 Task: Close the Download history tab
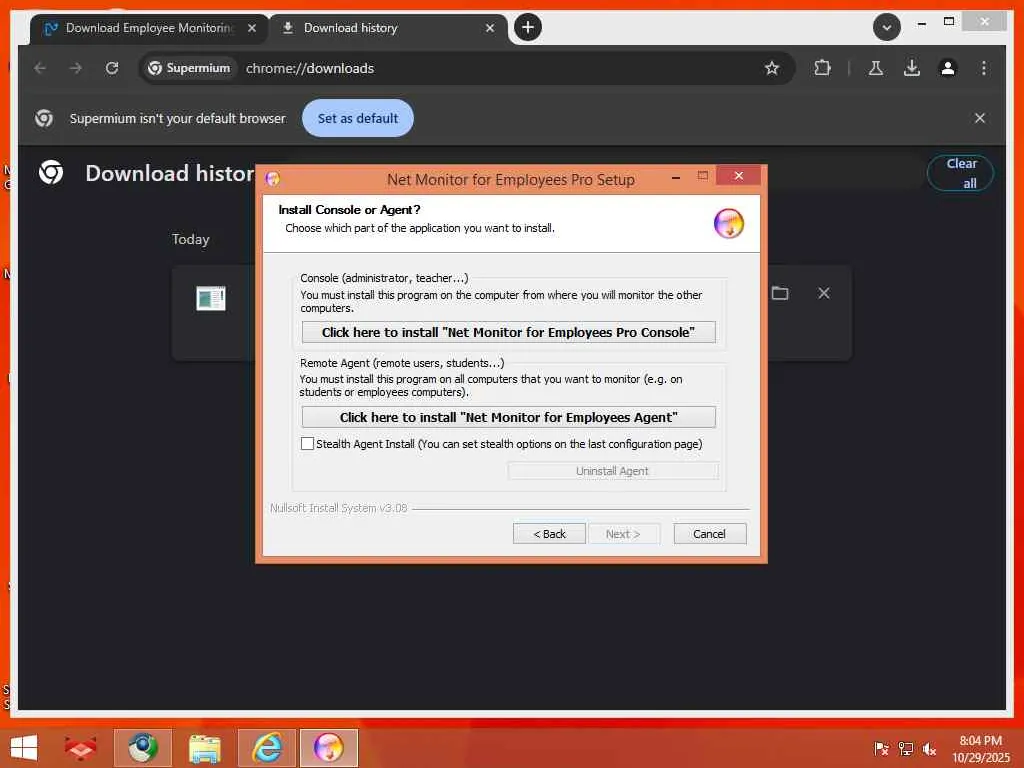490,28
